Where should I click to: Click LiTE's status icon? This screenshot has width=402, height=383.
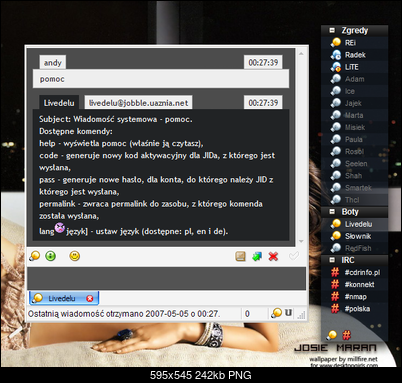pyautogui.click(x=336, y=67)
